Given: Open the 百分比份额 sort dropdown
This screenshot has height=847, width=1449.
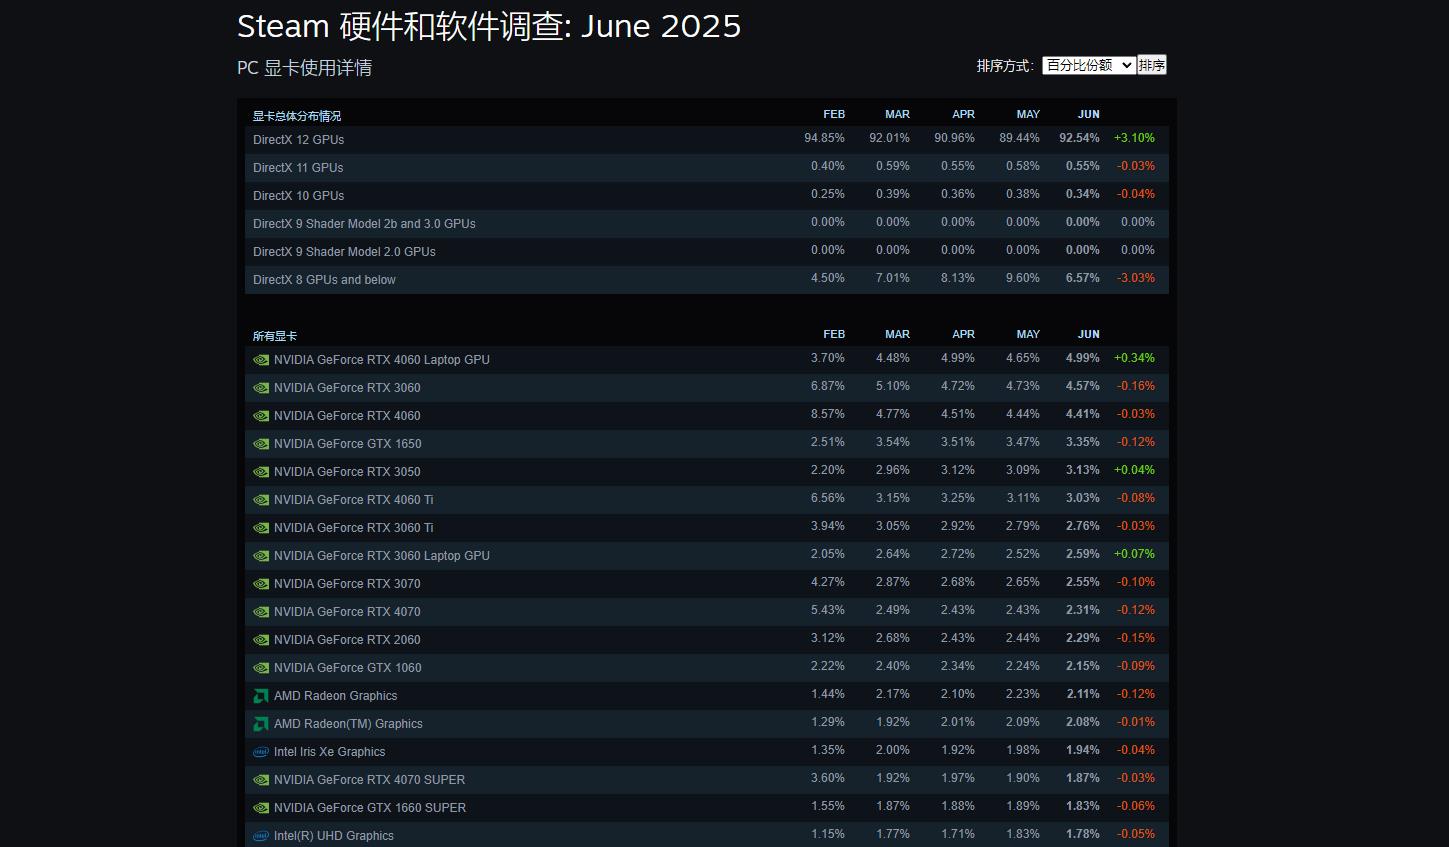Looking at the screenshot, I should click(x=1088, y=65).
